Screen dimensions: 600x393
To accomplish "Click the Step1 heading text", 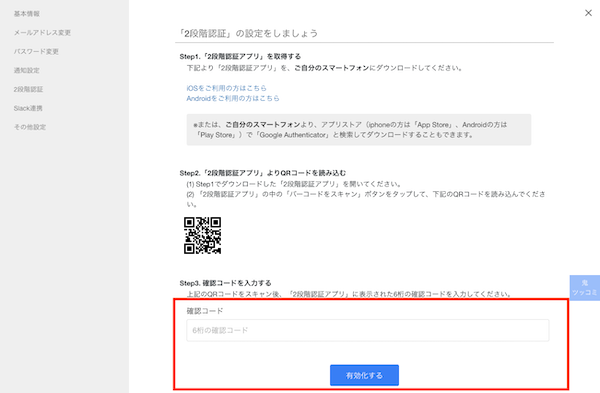I will [x=240, y=56].
